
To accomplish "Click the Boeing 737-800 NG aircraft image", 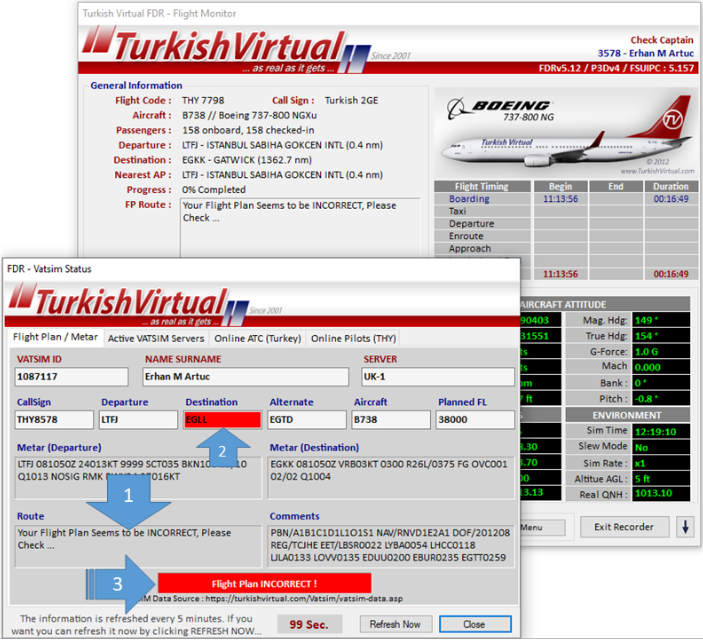I will coord(566,133).
